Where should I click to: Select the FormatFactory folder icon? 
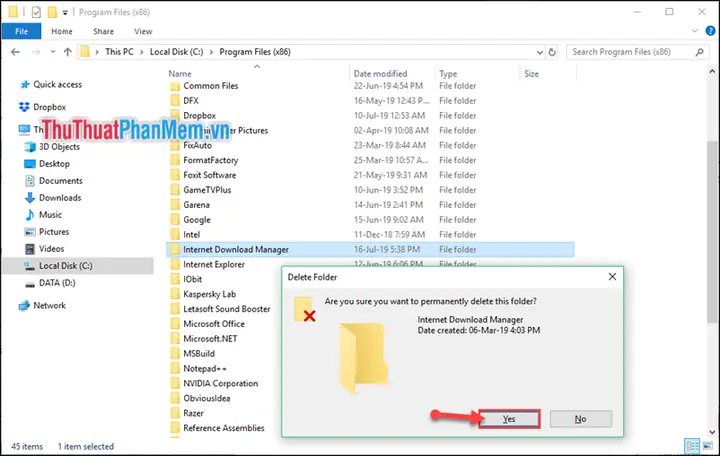174,160
